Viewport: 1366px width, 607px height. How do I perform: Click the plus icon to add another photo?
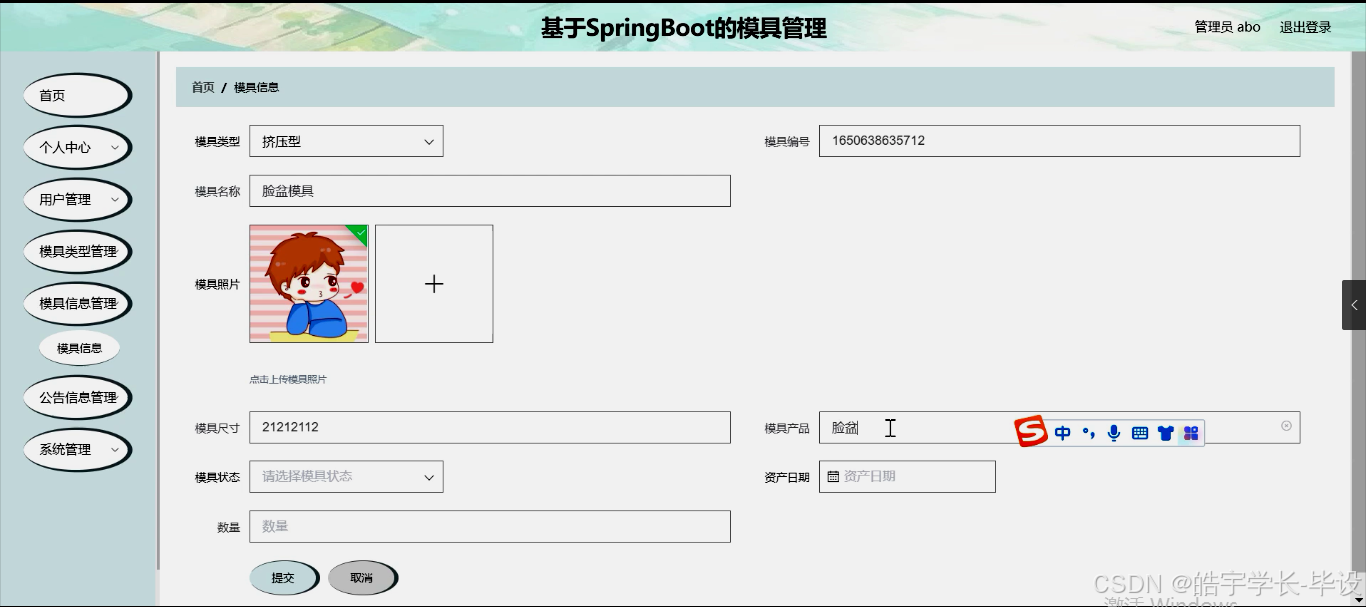click(433, 283)
